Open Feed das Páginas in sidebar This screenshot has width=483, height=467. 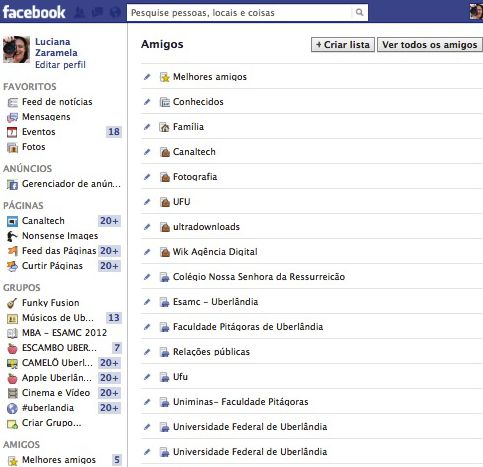tap(59, 251)
